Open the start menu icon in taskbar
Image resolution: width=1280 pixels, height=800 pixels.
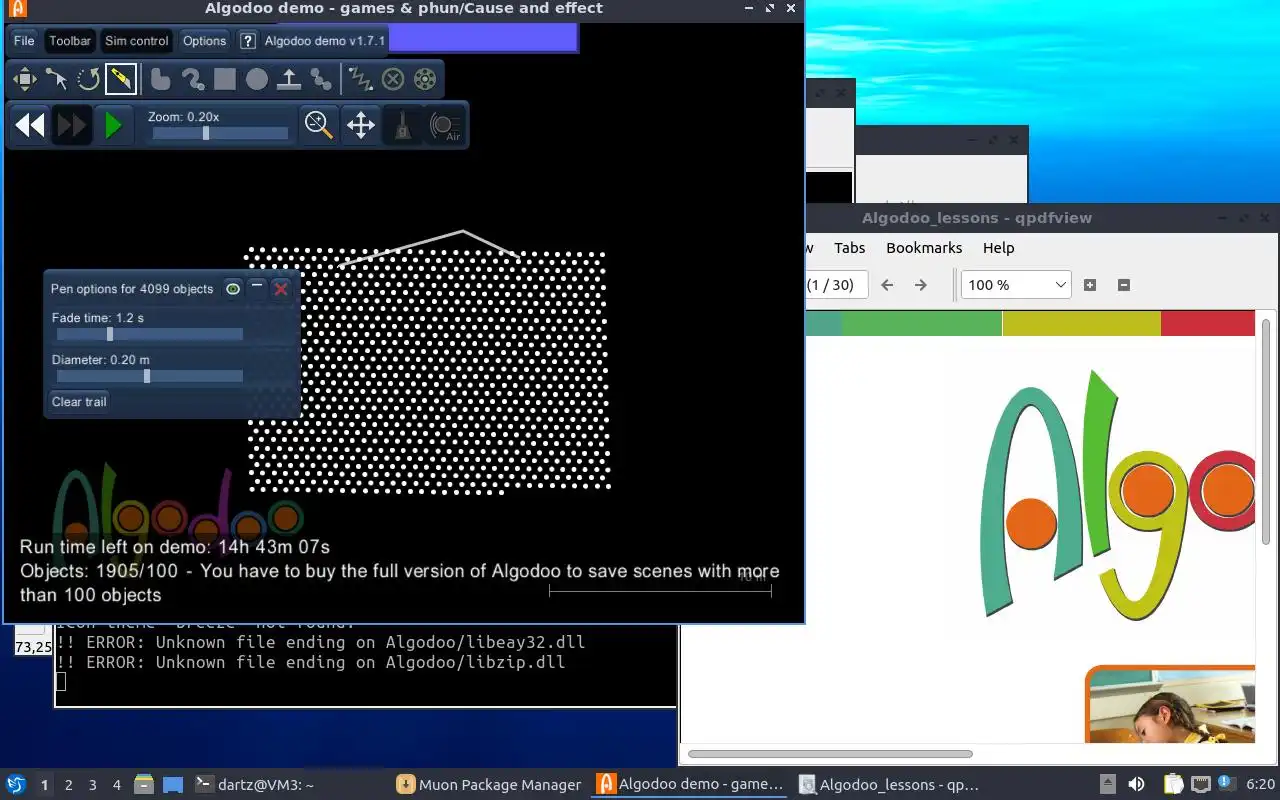tap(16, 785)
